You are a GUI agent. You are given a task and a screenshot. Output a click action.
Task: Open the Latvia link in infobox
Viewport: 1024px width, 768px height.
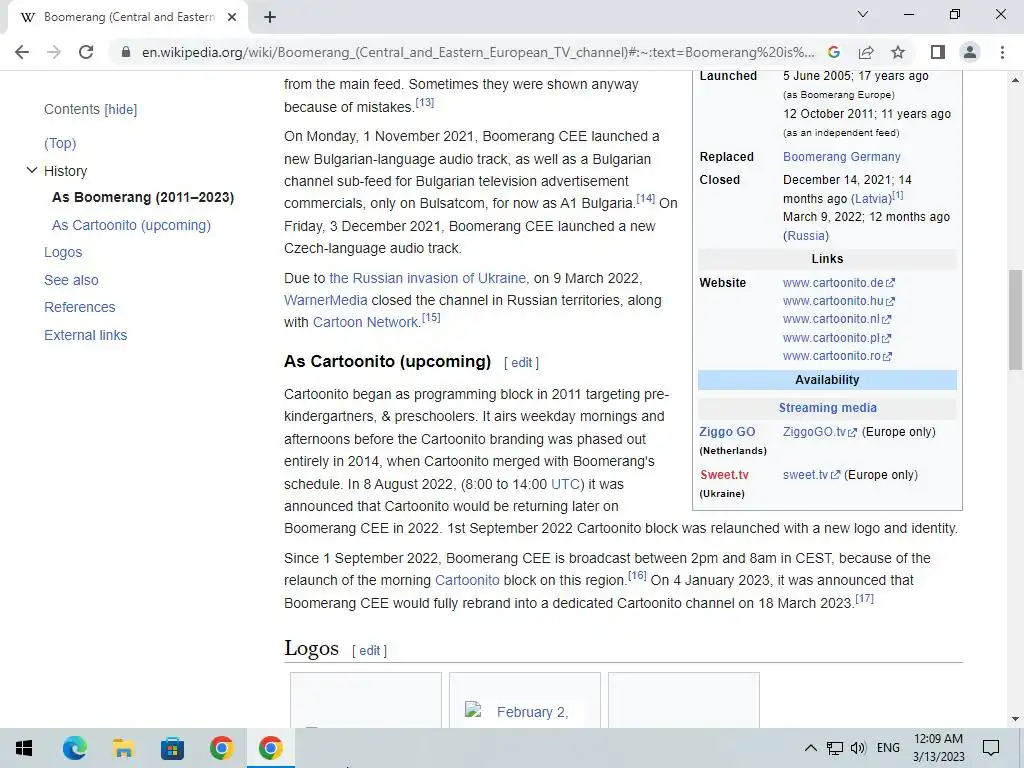click(x=872, y=199)
